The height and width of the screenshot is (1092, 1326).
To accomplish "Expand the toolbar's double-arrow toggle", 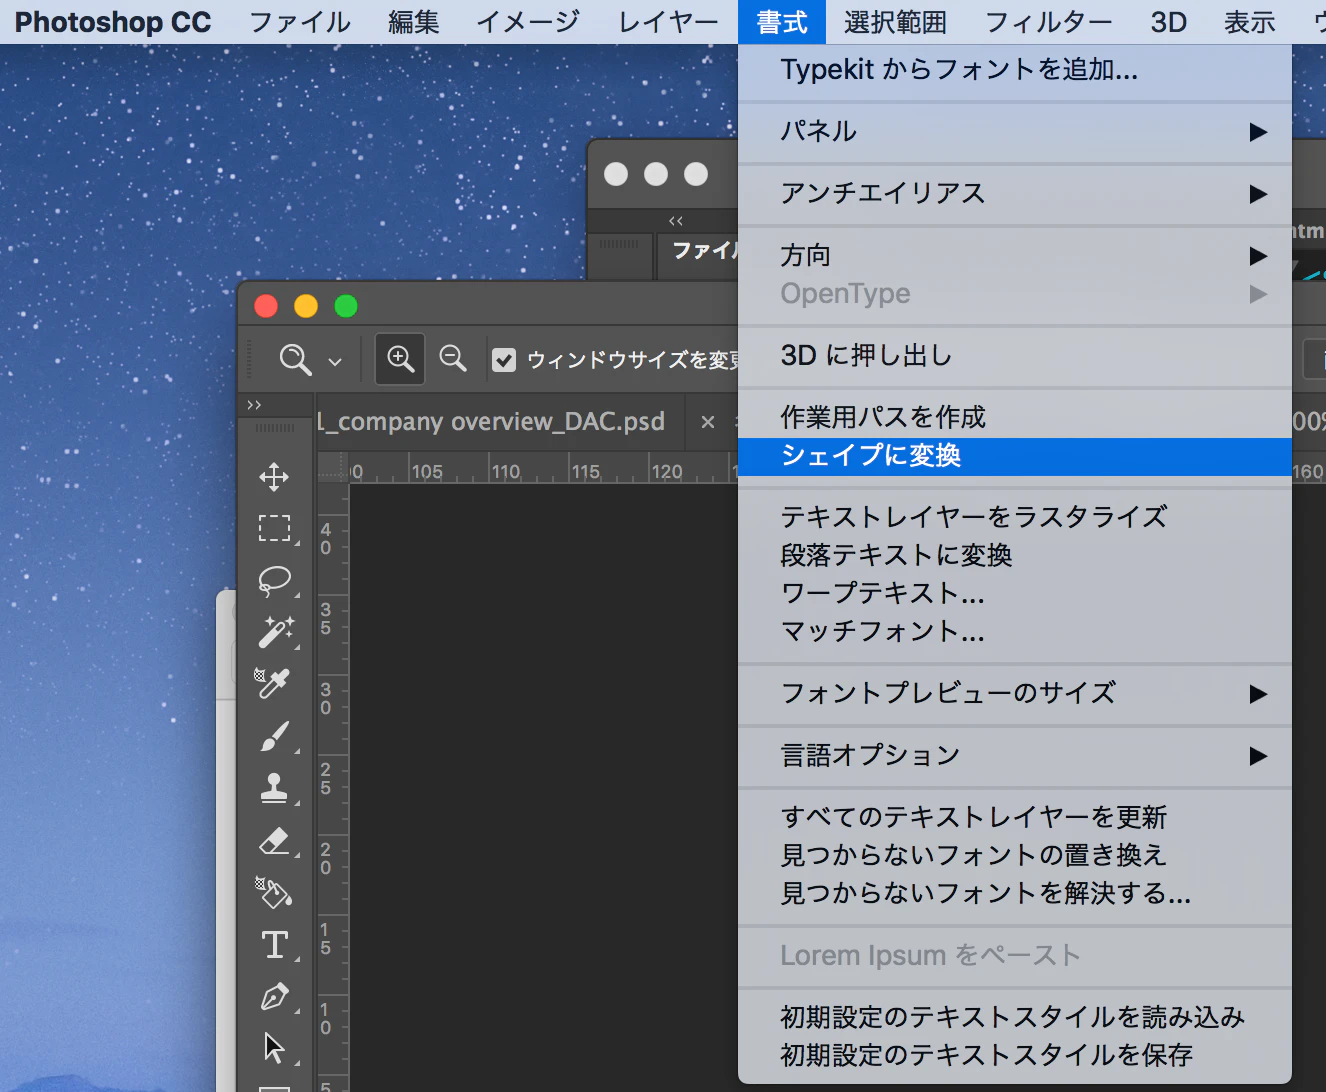I will pyautogui.click(x=254, y=405).
